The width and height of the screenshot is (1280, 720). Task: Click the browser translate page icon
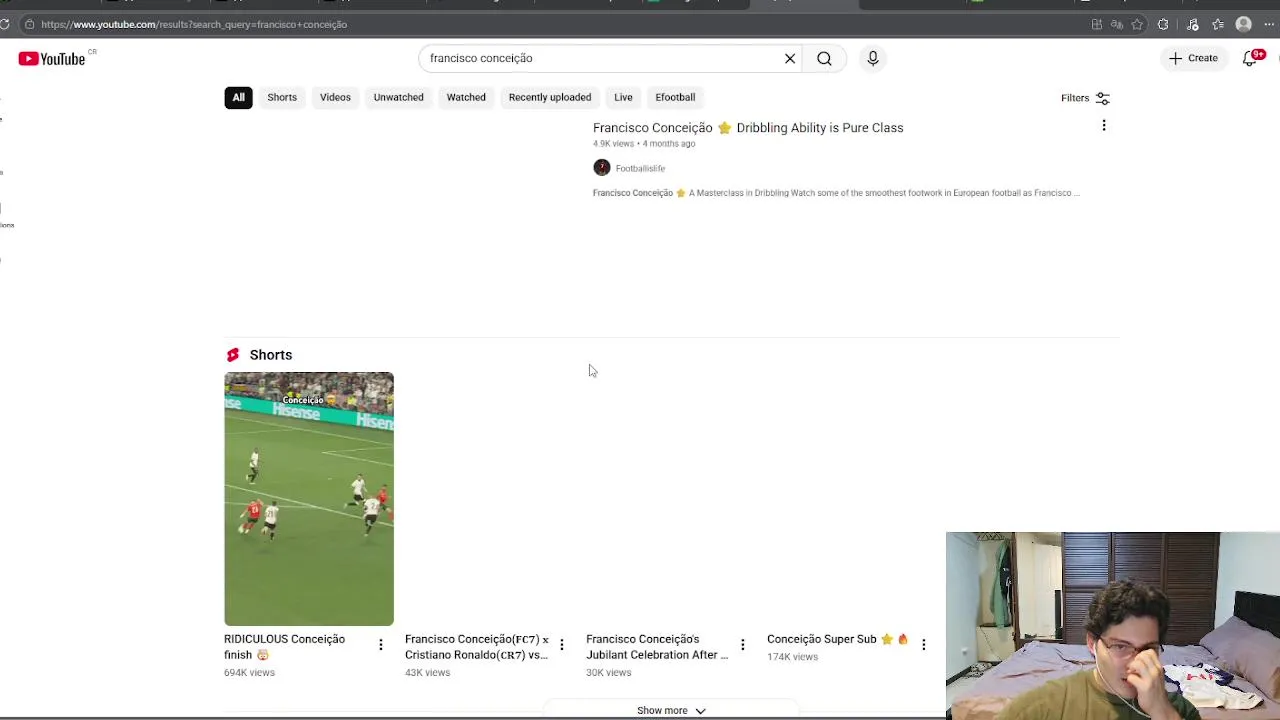1117,24
